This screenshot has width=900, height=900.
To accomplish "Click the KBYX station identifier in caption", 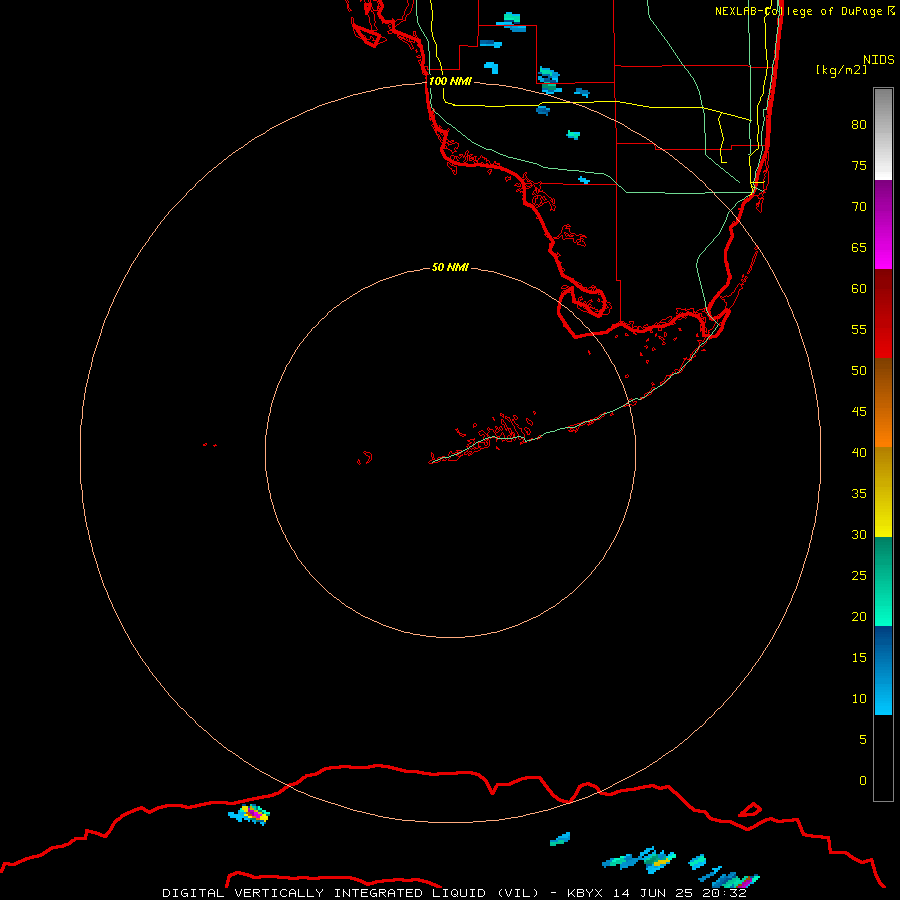I will click(585, 893).
